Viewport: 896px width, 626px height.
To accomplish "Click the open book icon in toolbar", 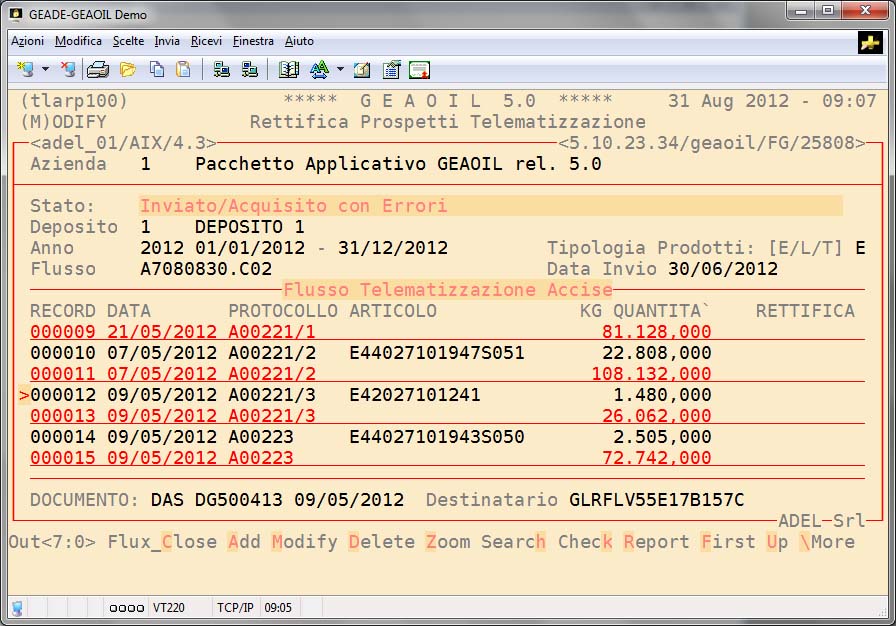I will pyautogui.click(x=289, y=69).
